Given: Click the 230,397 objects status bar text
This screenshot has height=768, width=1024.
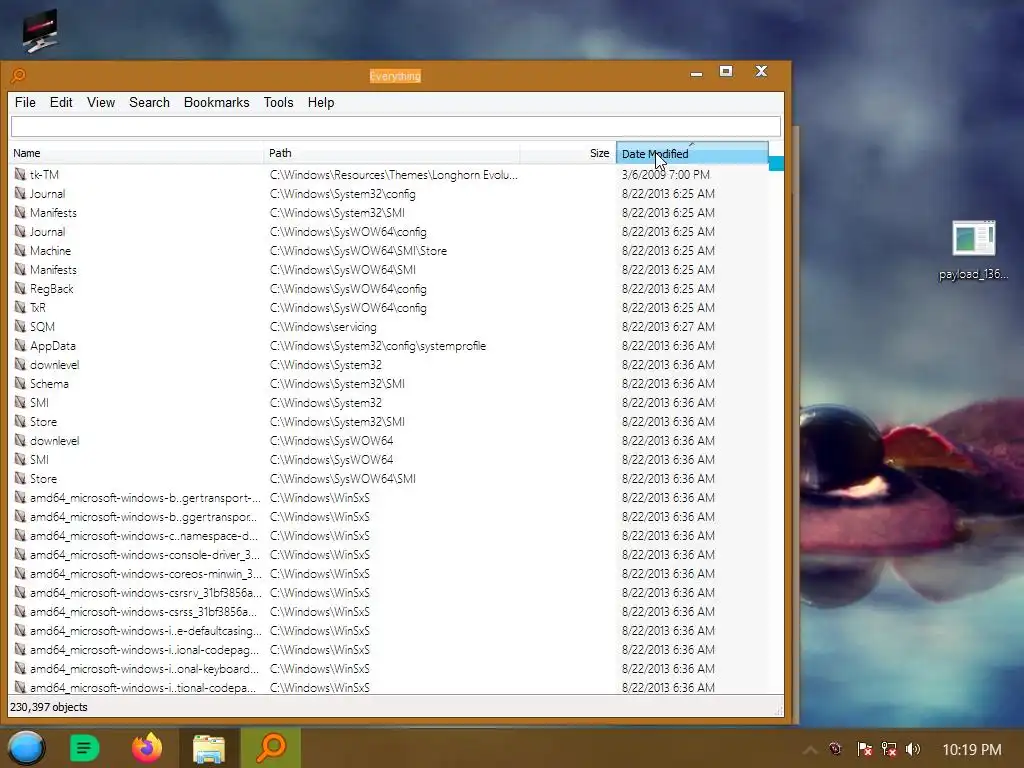Looking at the screenshot, I should (48, 707).
